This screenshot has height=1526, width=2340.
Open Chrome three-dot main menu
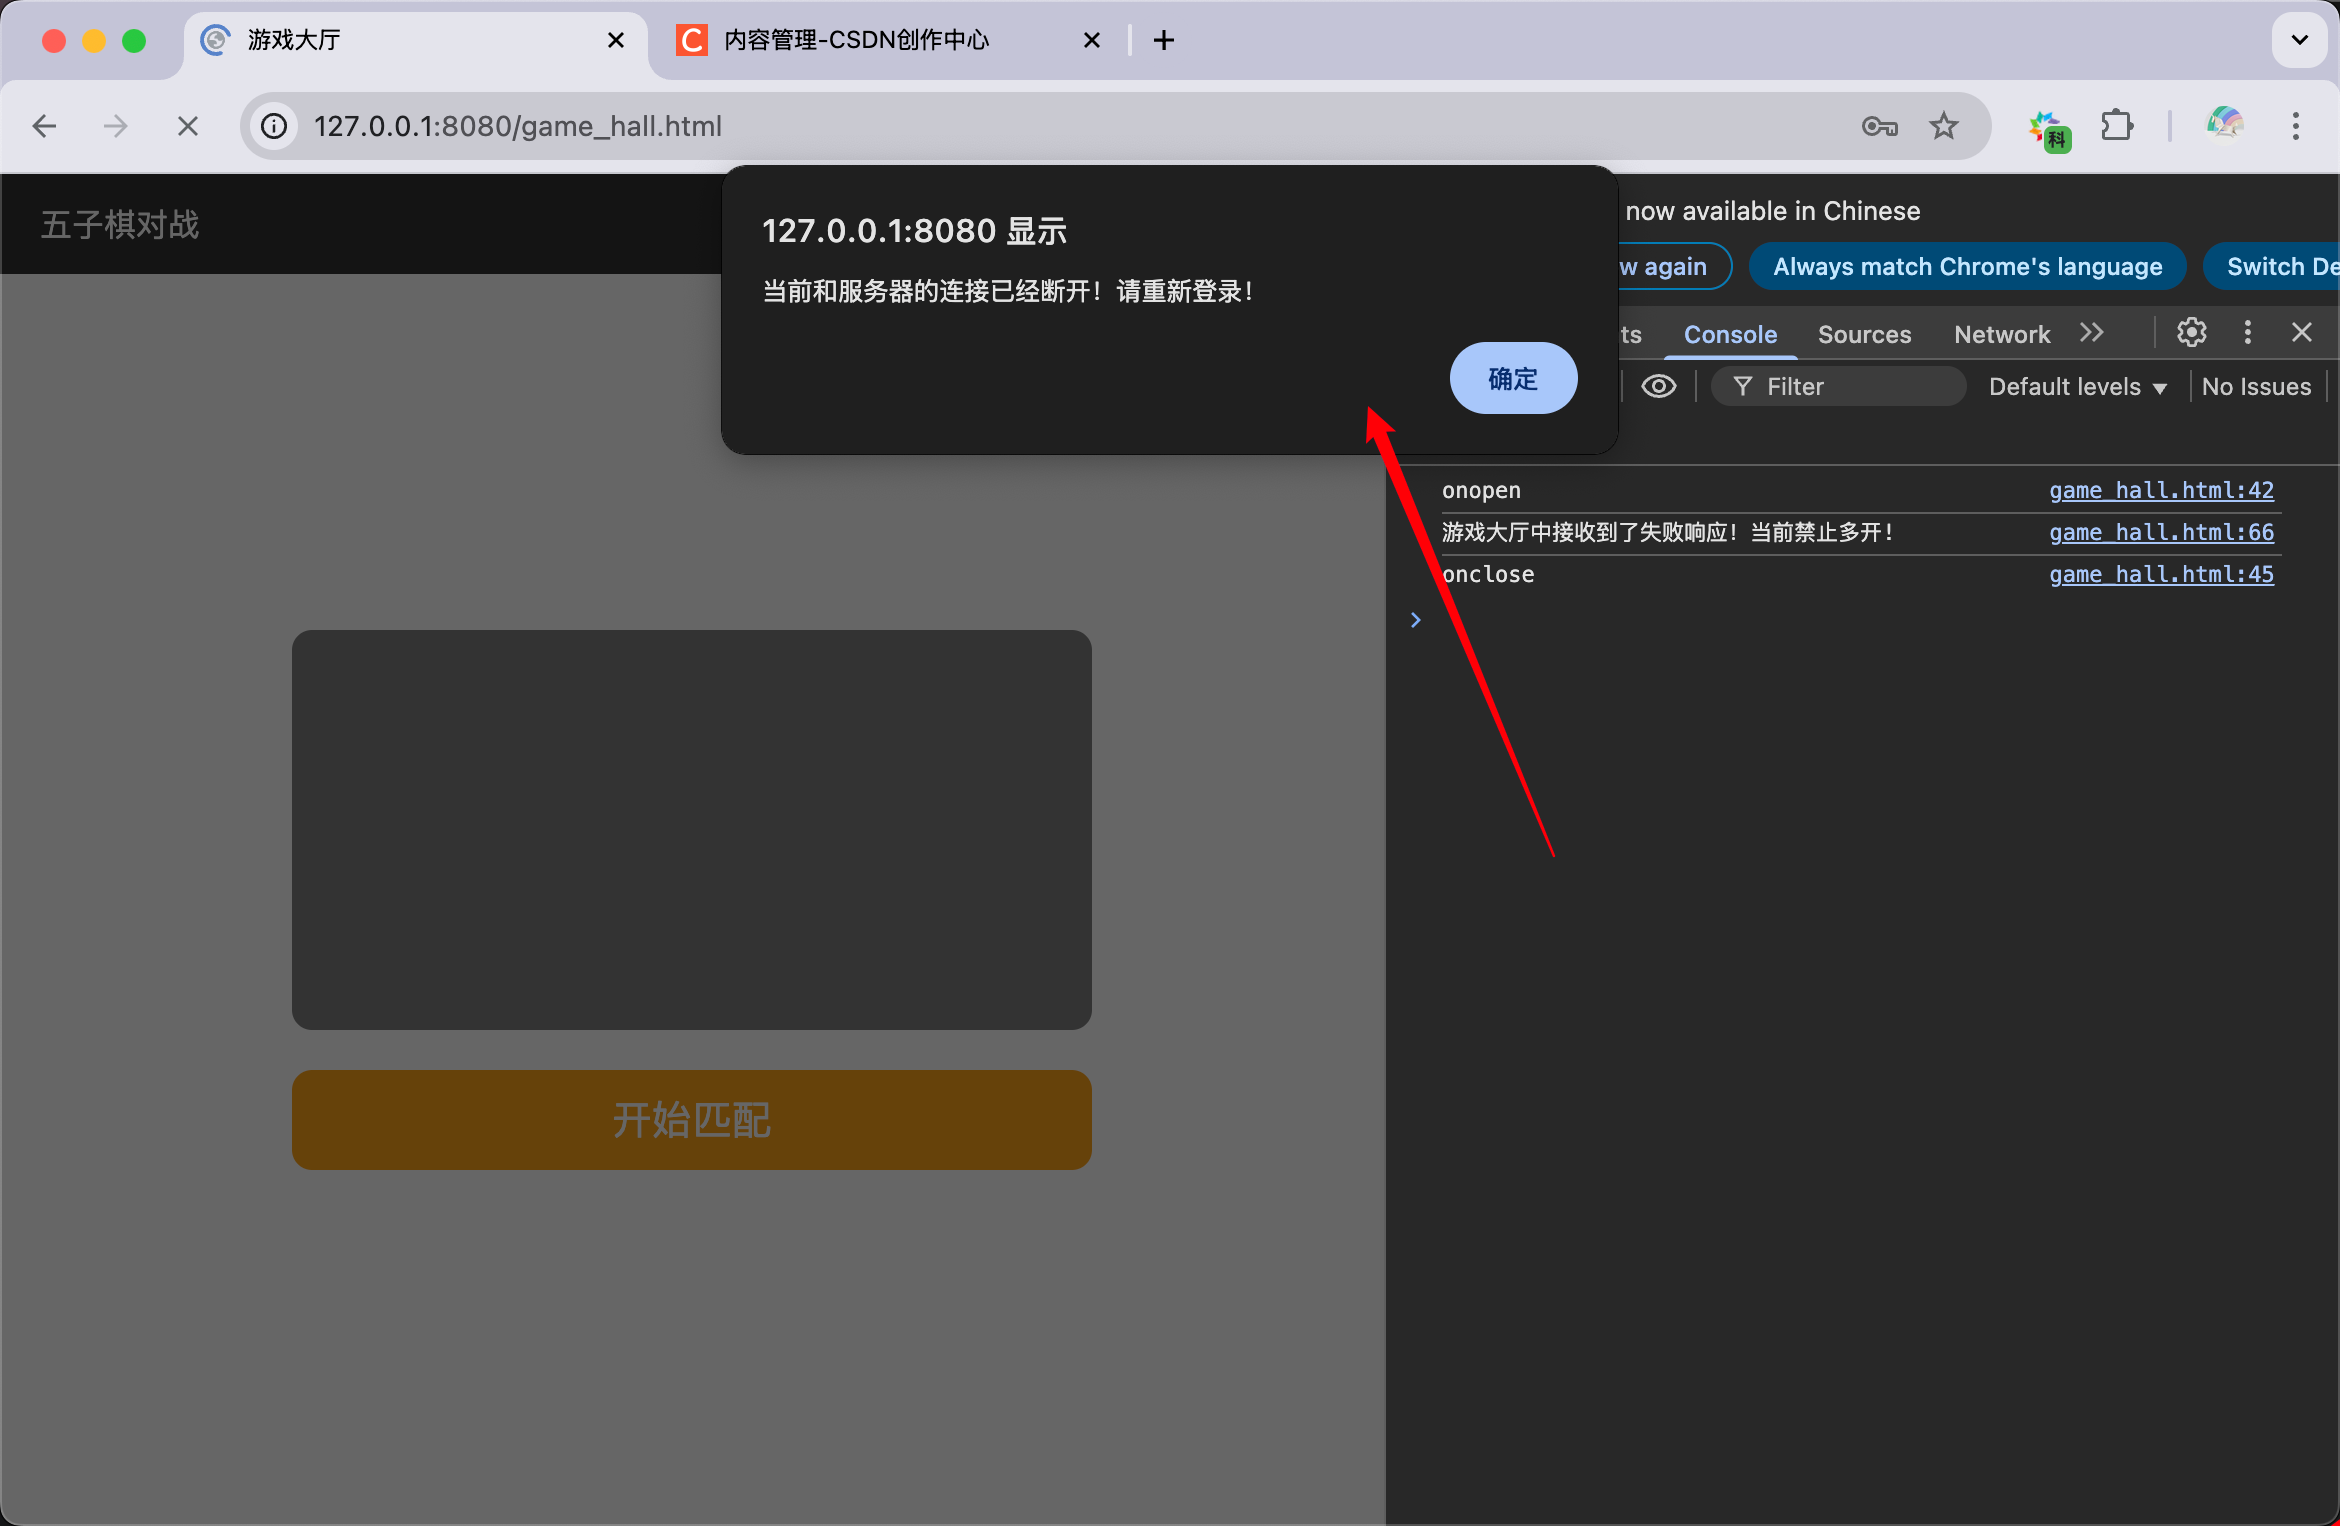(2295, 126)
